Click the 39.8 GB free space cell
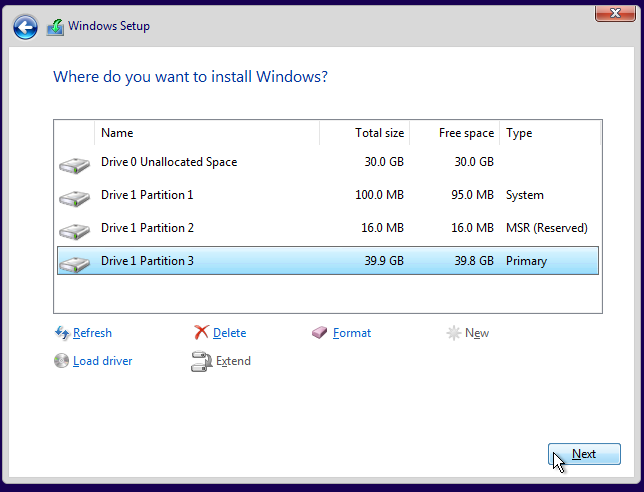This screenshot has width=644, height=492. 474,260
